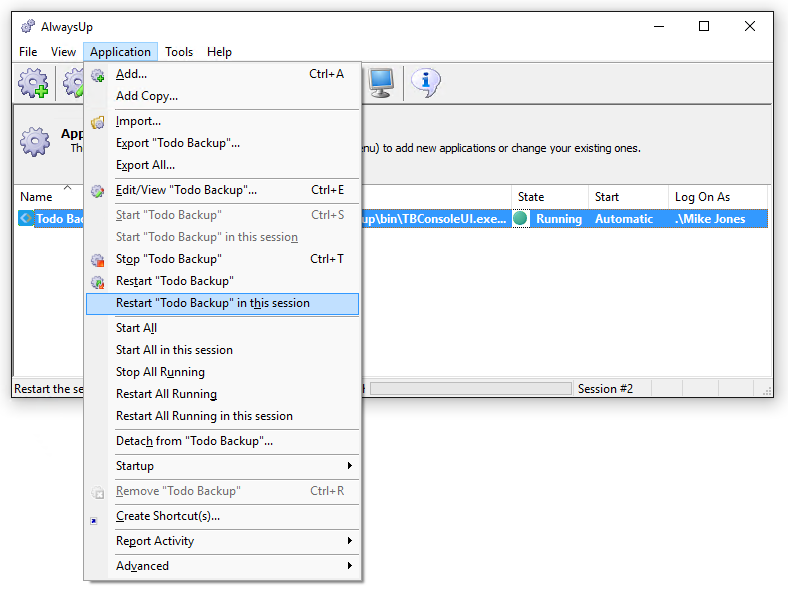The width and height of the screenshot is (788, 590).
Task: Minimize the AlwaysUp window
Action: click(x=659, y=26)
